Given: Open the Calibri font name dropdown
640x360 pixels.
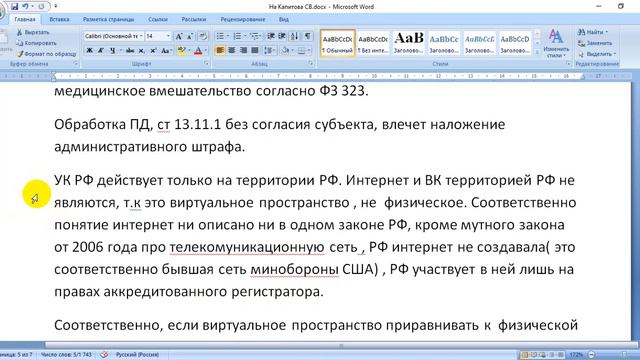Looking at the screenshot, I should coord(142,36).
